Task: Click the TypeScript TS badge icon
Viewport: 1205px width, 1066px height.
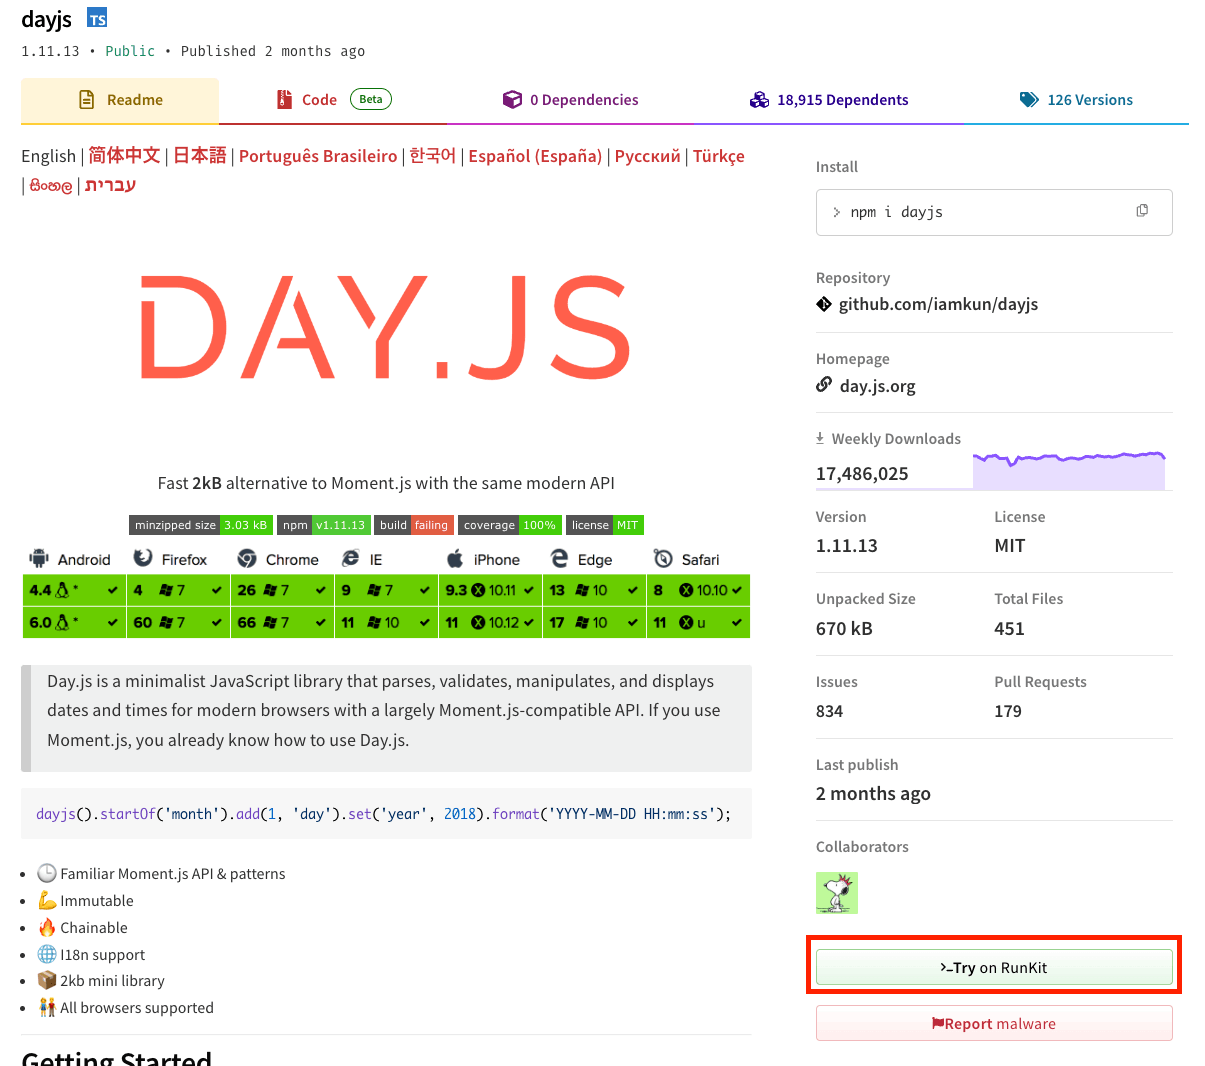Action: coord(97,18)
